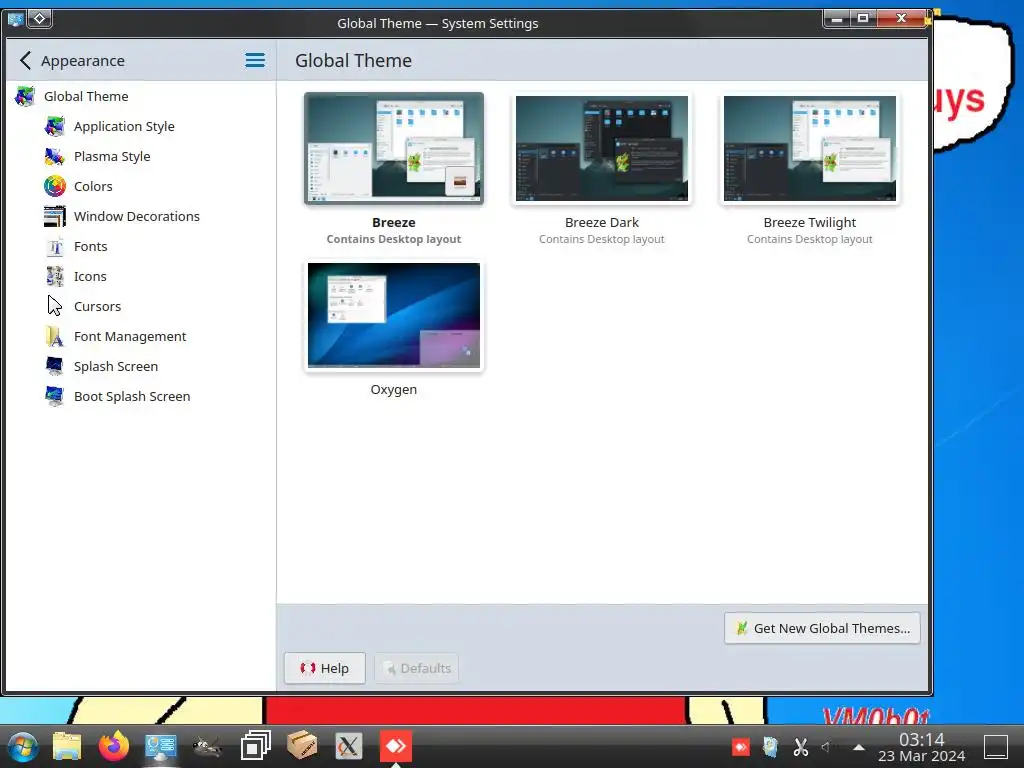This screenshot has height=768, width=1024.
Task: Click the show desktop button in taskbar
Action: (996, 746)
